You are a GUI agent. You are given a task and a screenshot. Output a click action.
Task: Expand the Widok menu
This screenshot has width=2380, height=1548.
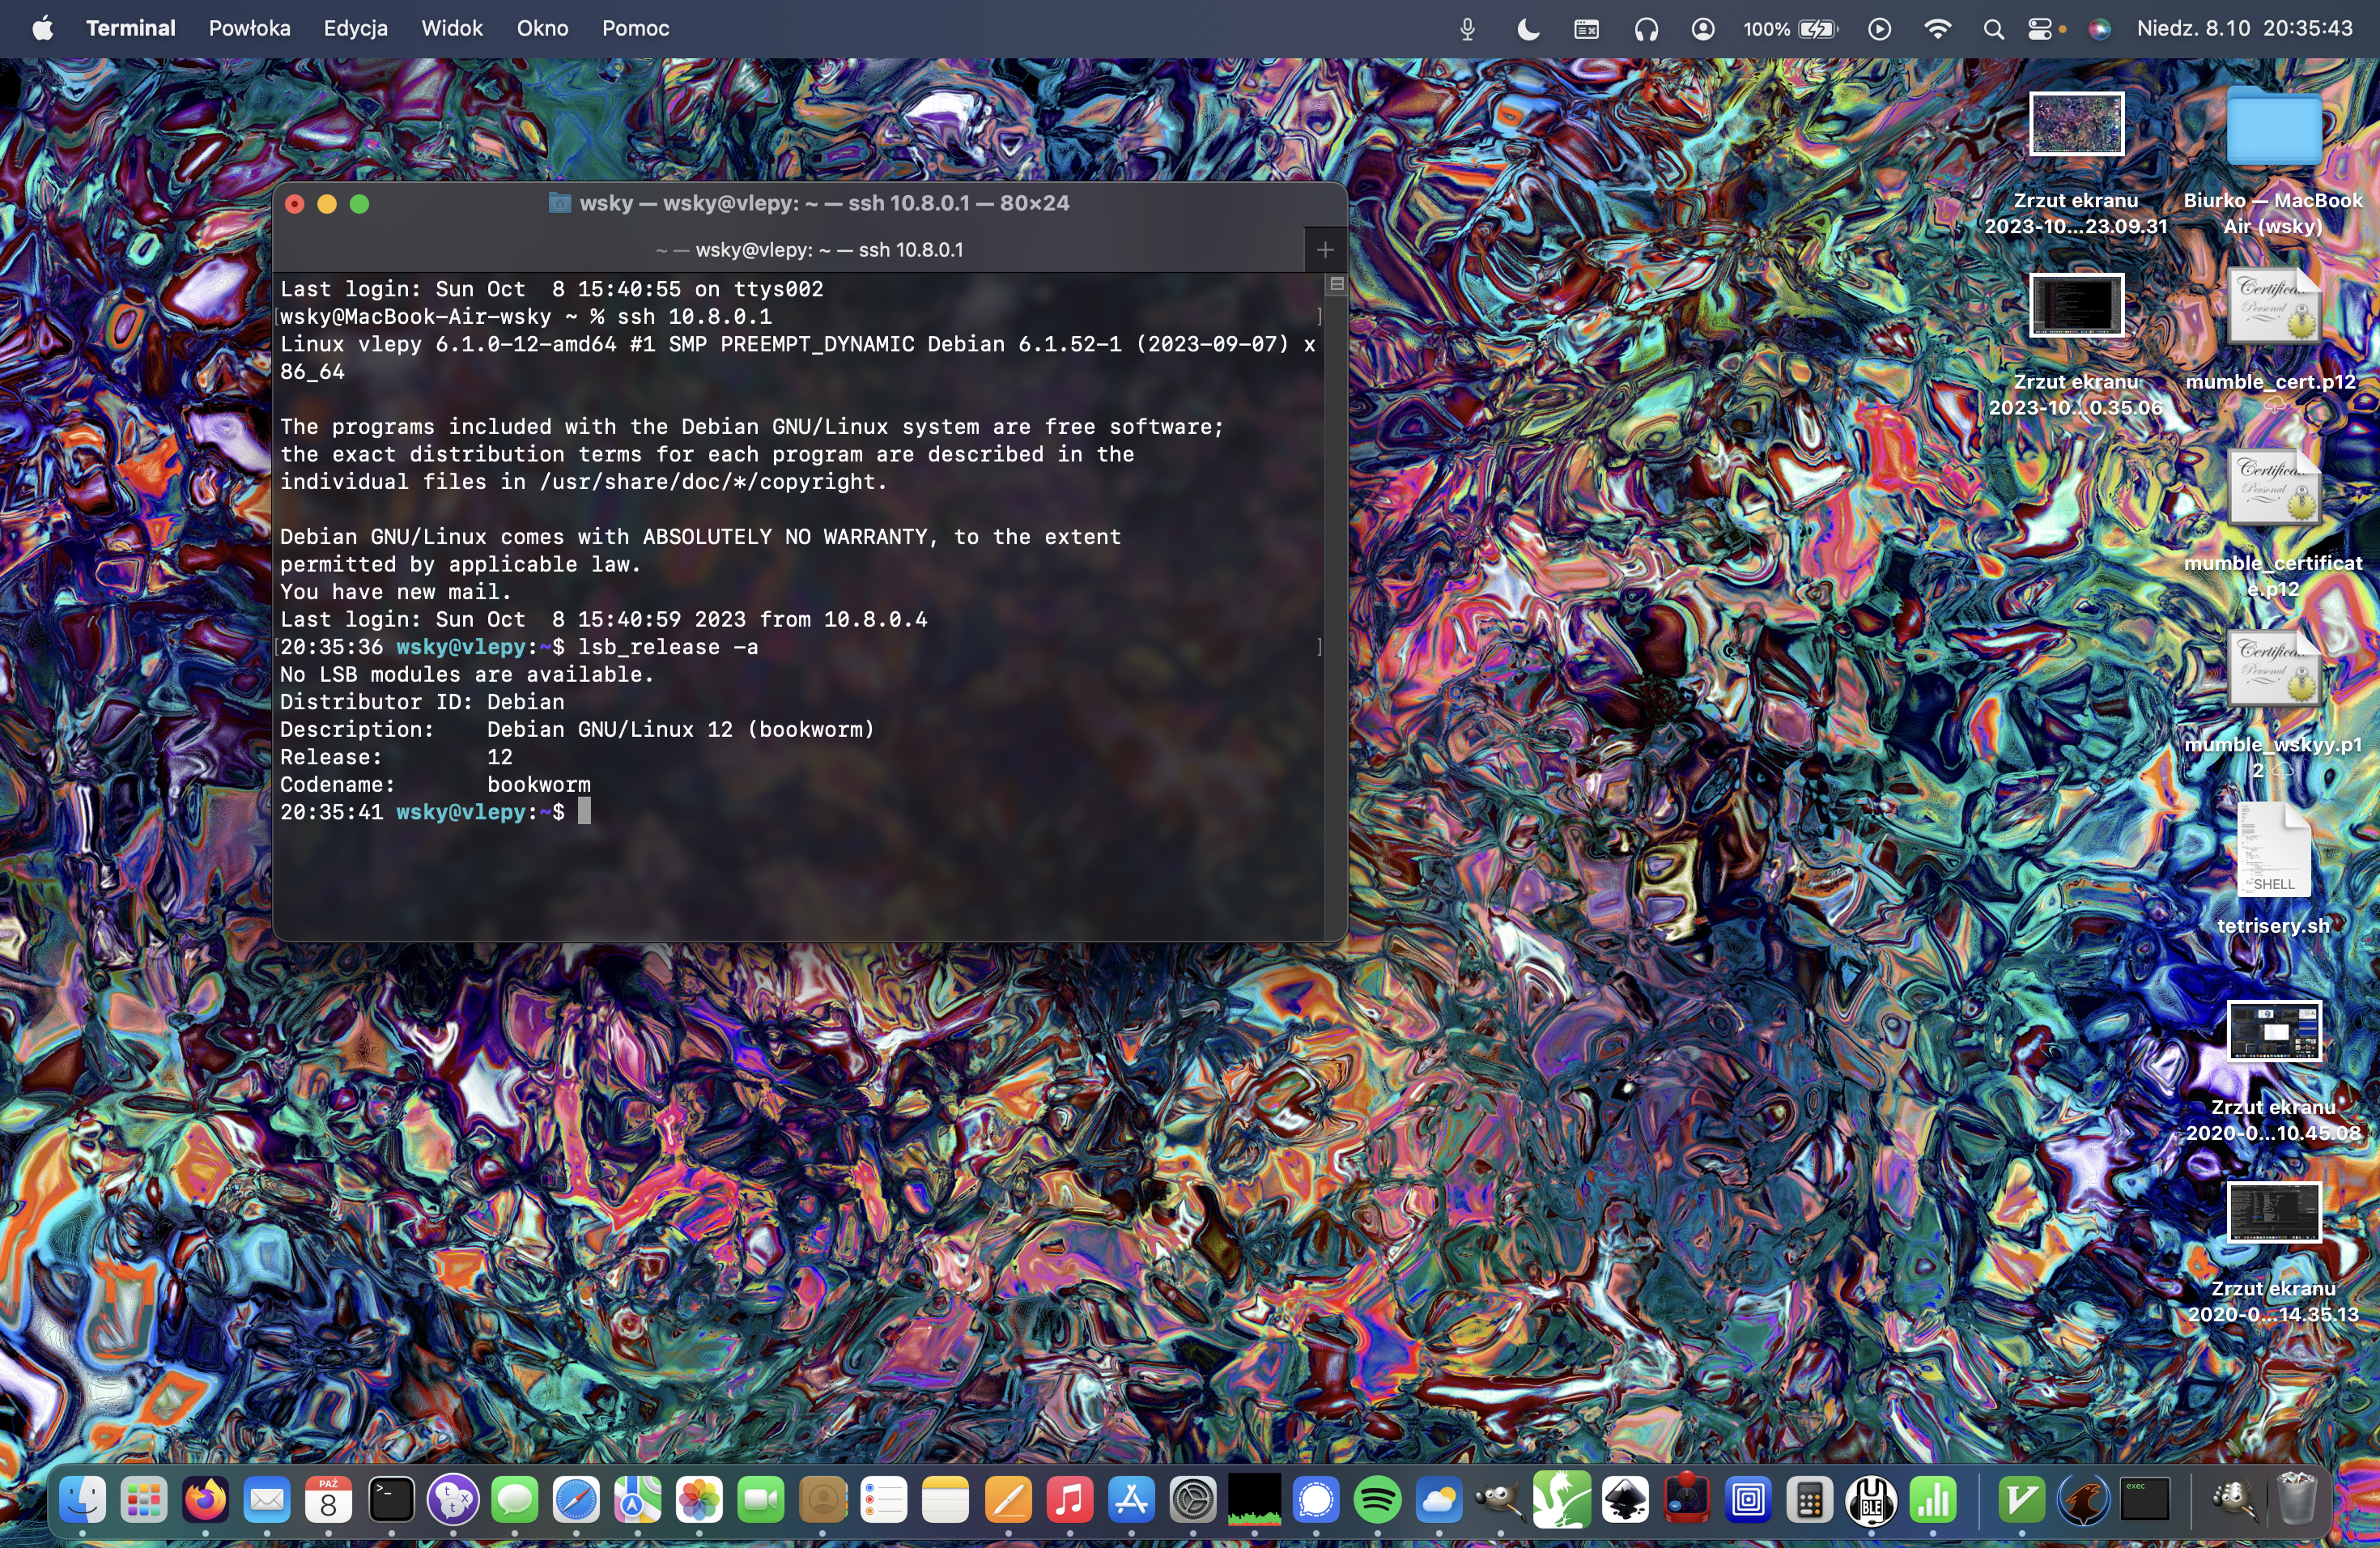[x=451, y=29]
